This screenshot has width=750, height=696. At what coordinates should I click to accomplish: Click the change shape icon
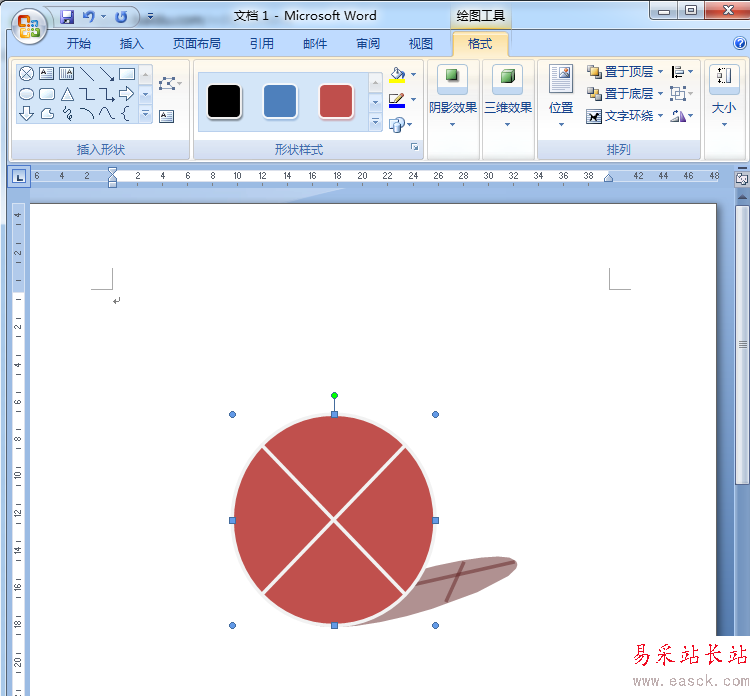point(397,125)
